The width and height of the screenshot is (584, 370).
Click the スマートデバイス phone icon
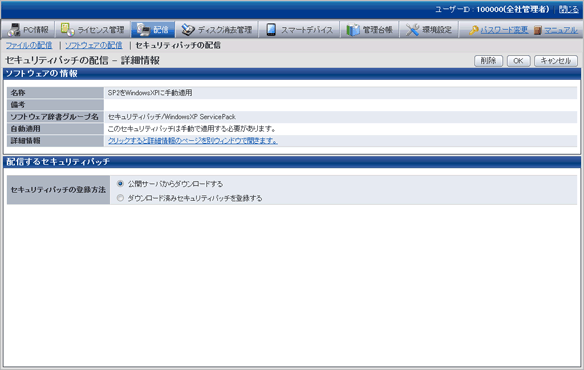(x=271, y=29)
